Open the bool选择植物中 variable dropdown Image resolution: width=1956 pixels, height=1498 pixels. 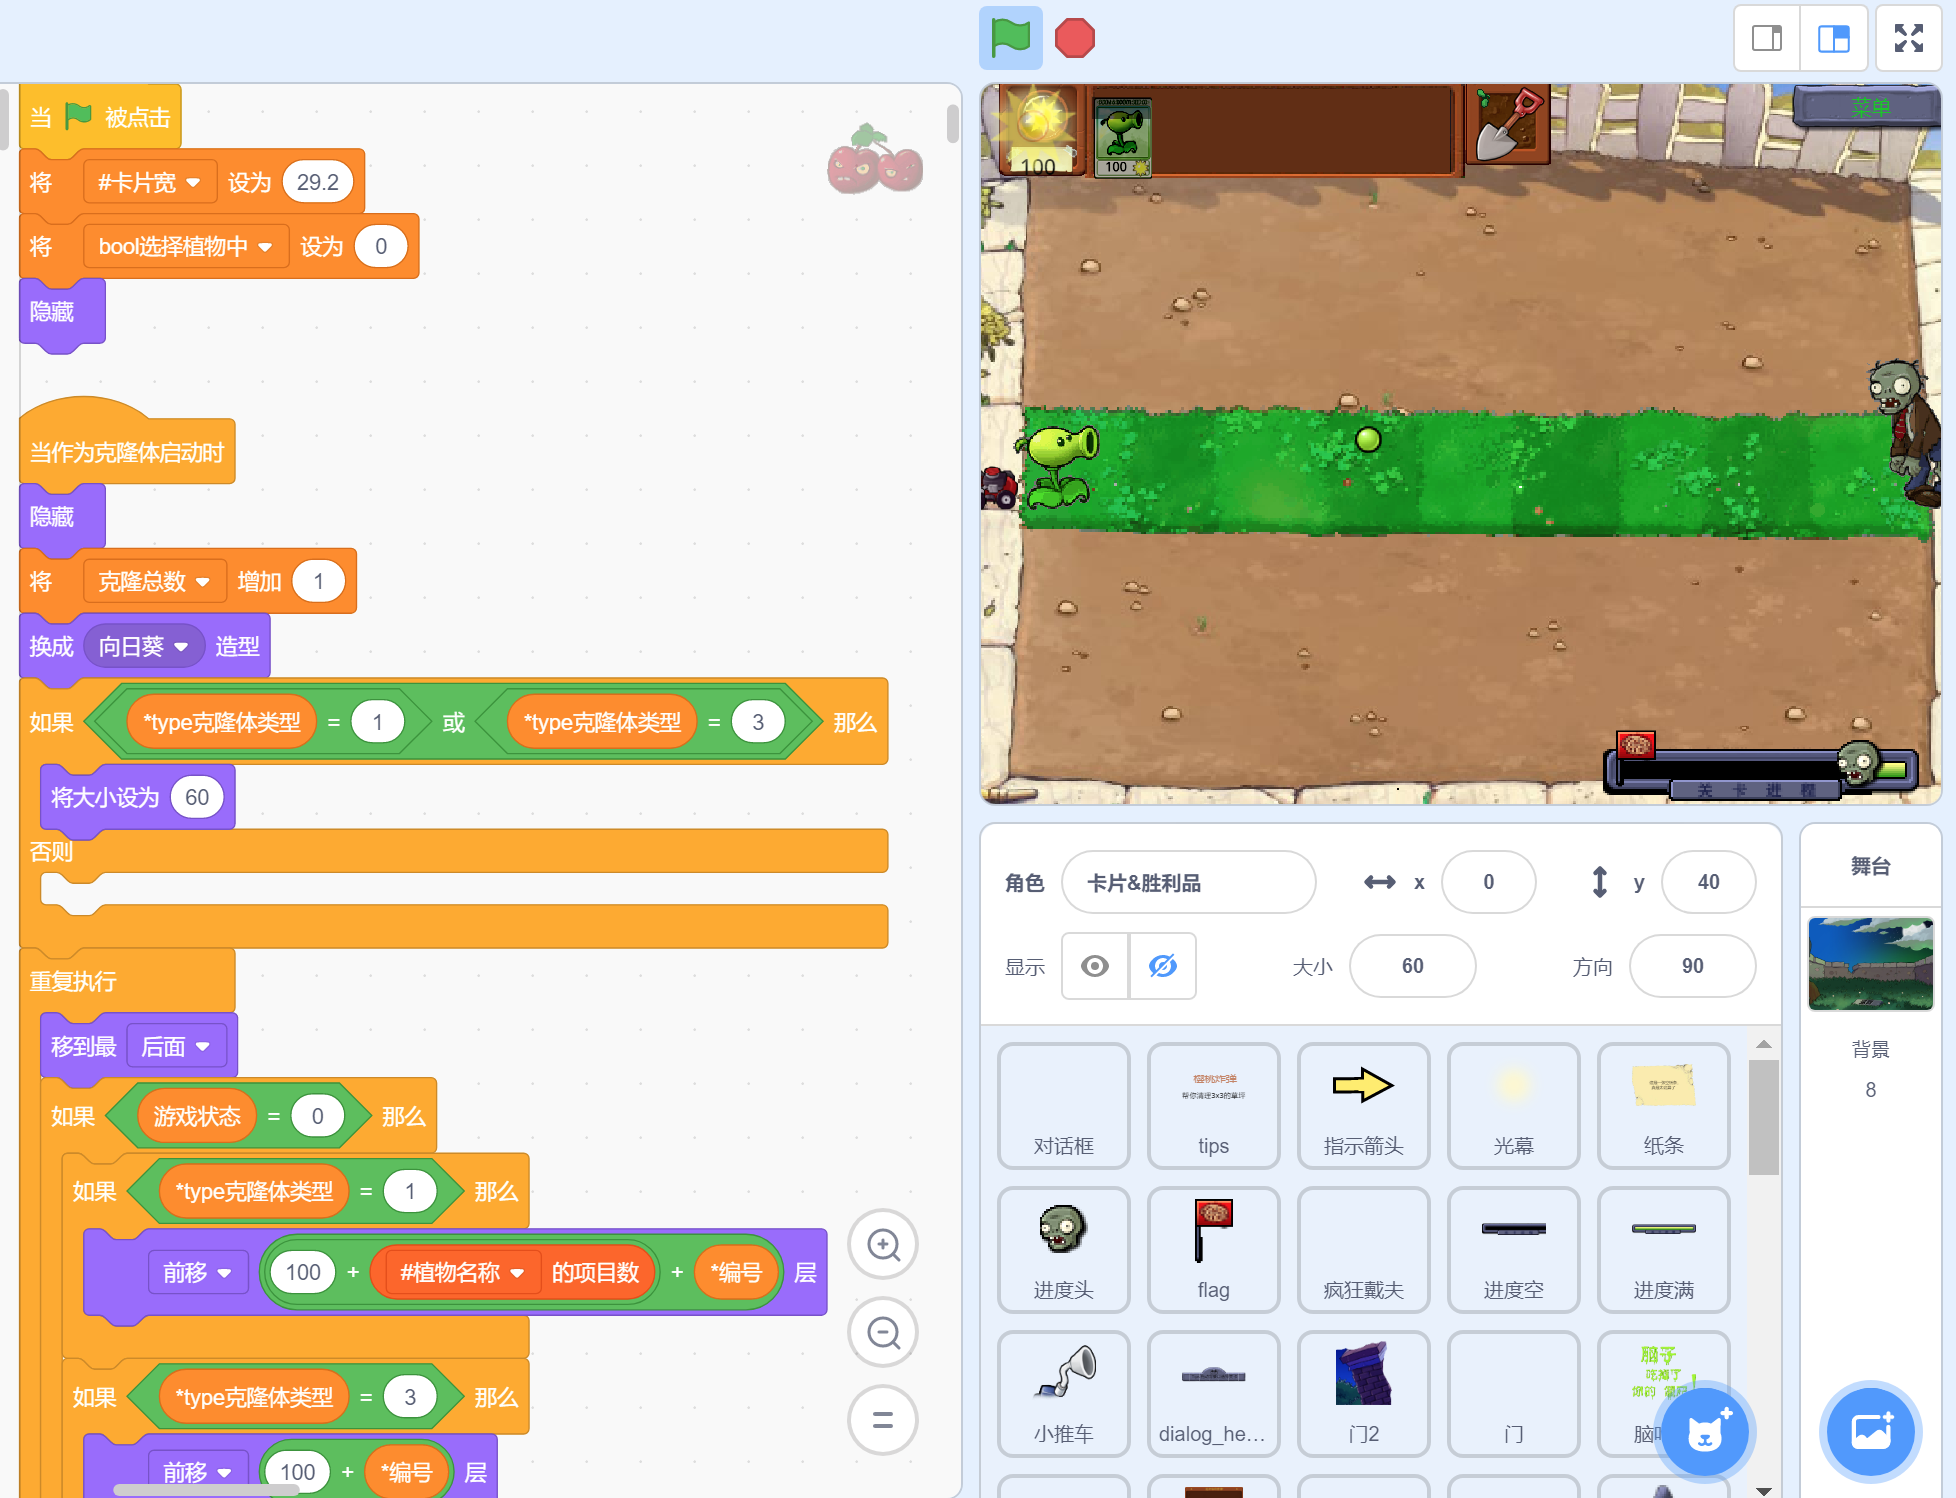(x=186, y=247)
